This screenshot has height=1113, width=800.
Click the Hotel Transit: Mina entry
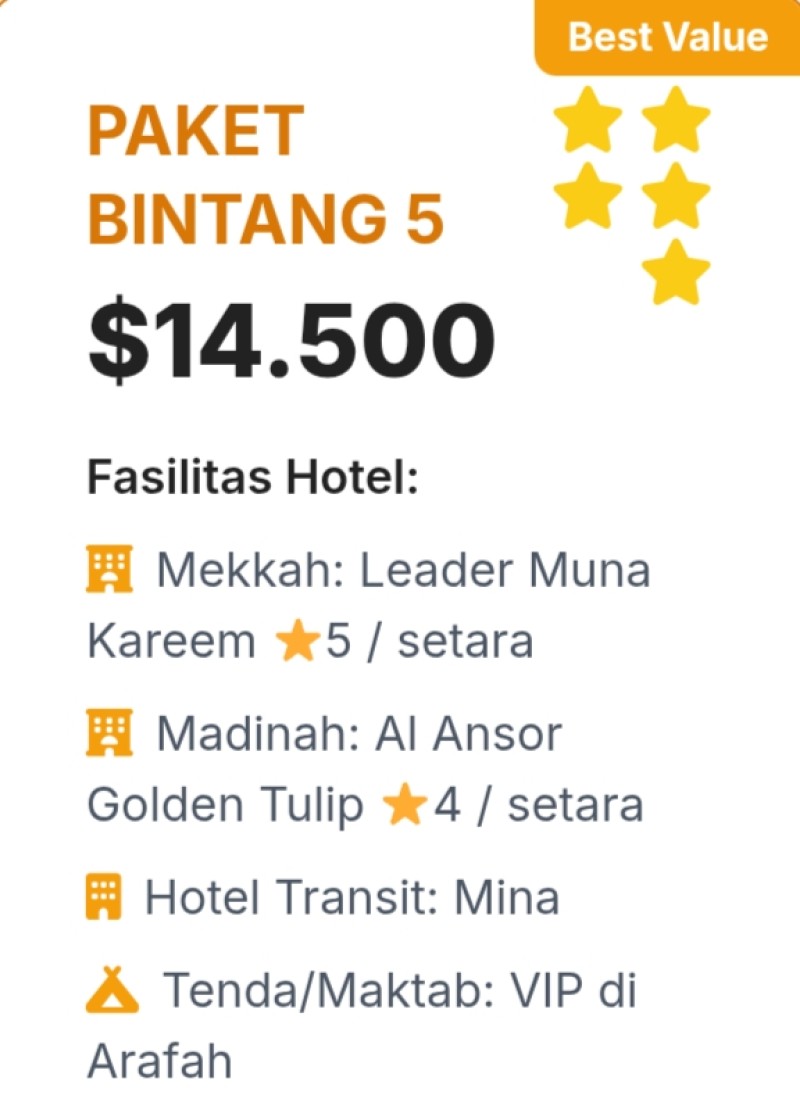pyautogui.click(x=351, y=898)
